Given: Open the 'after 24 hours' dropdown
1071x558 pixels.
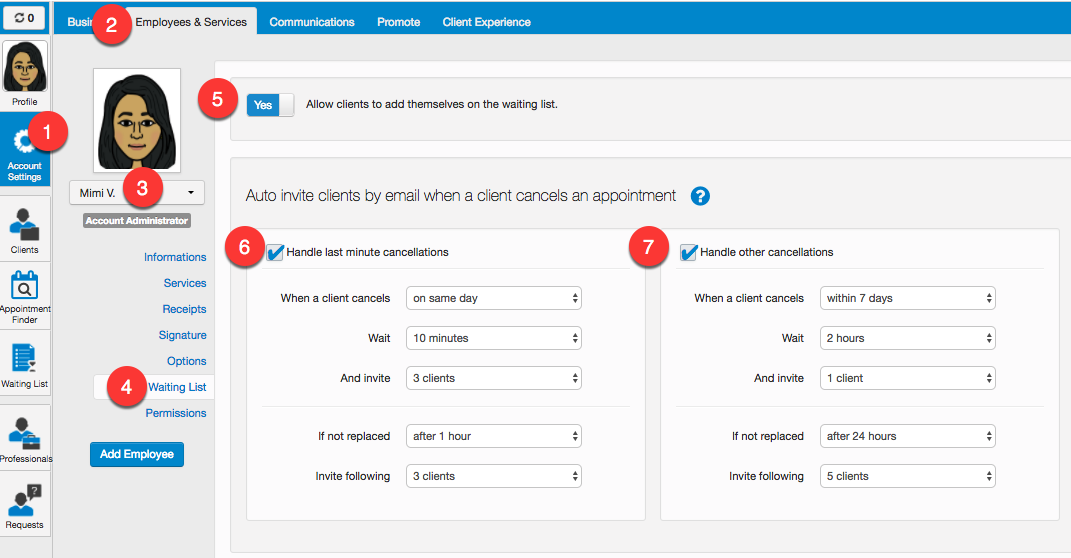Looking at the screenshot, I should tap(908, 436).
